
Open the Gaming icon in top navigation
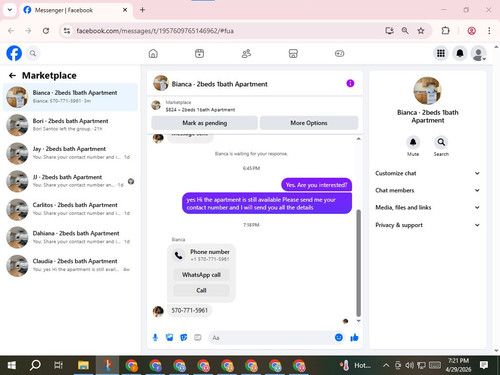pos(340,54)
